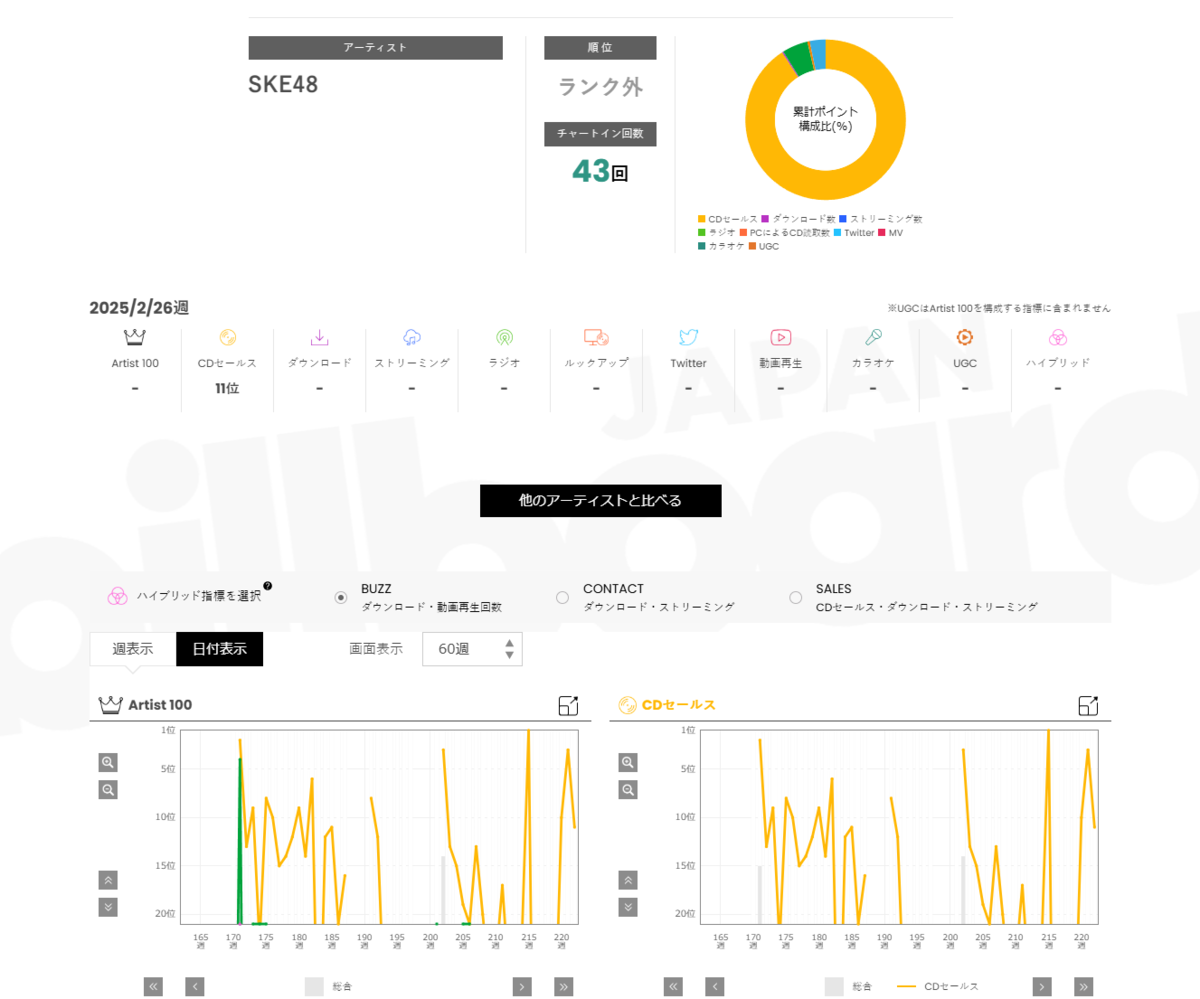Click red MV swatch in donut legend
Screen dimensions: 1200x999
pyautogui.click(x=882, y=232)
